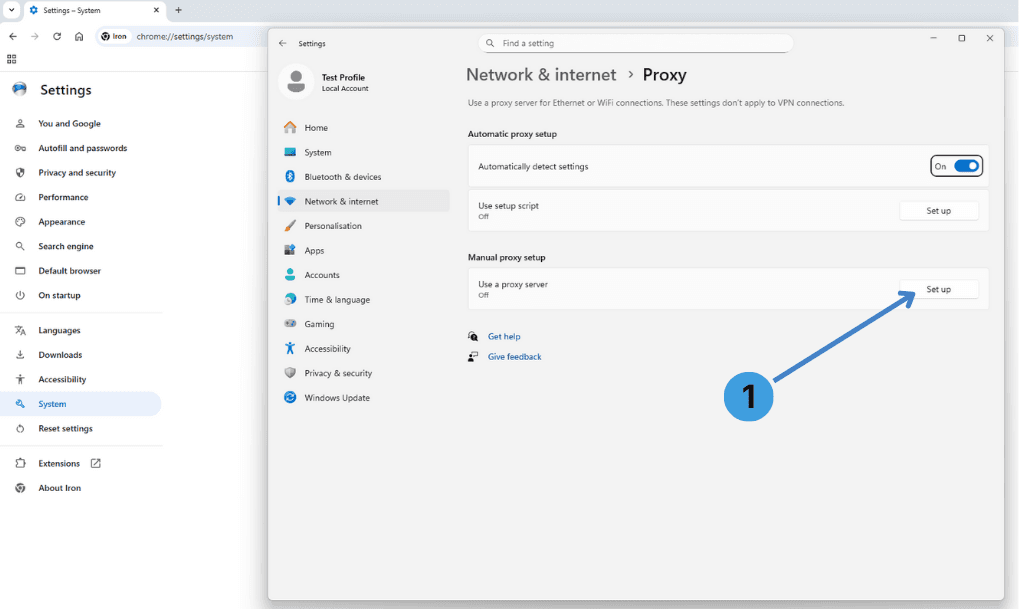Open Gaming in Windows Settings
This screenshot has height=609, width=1019.
point(363,324)
